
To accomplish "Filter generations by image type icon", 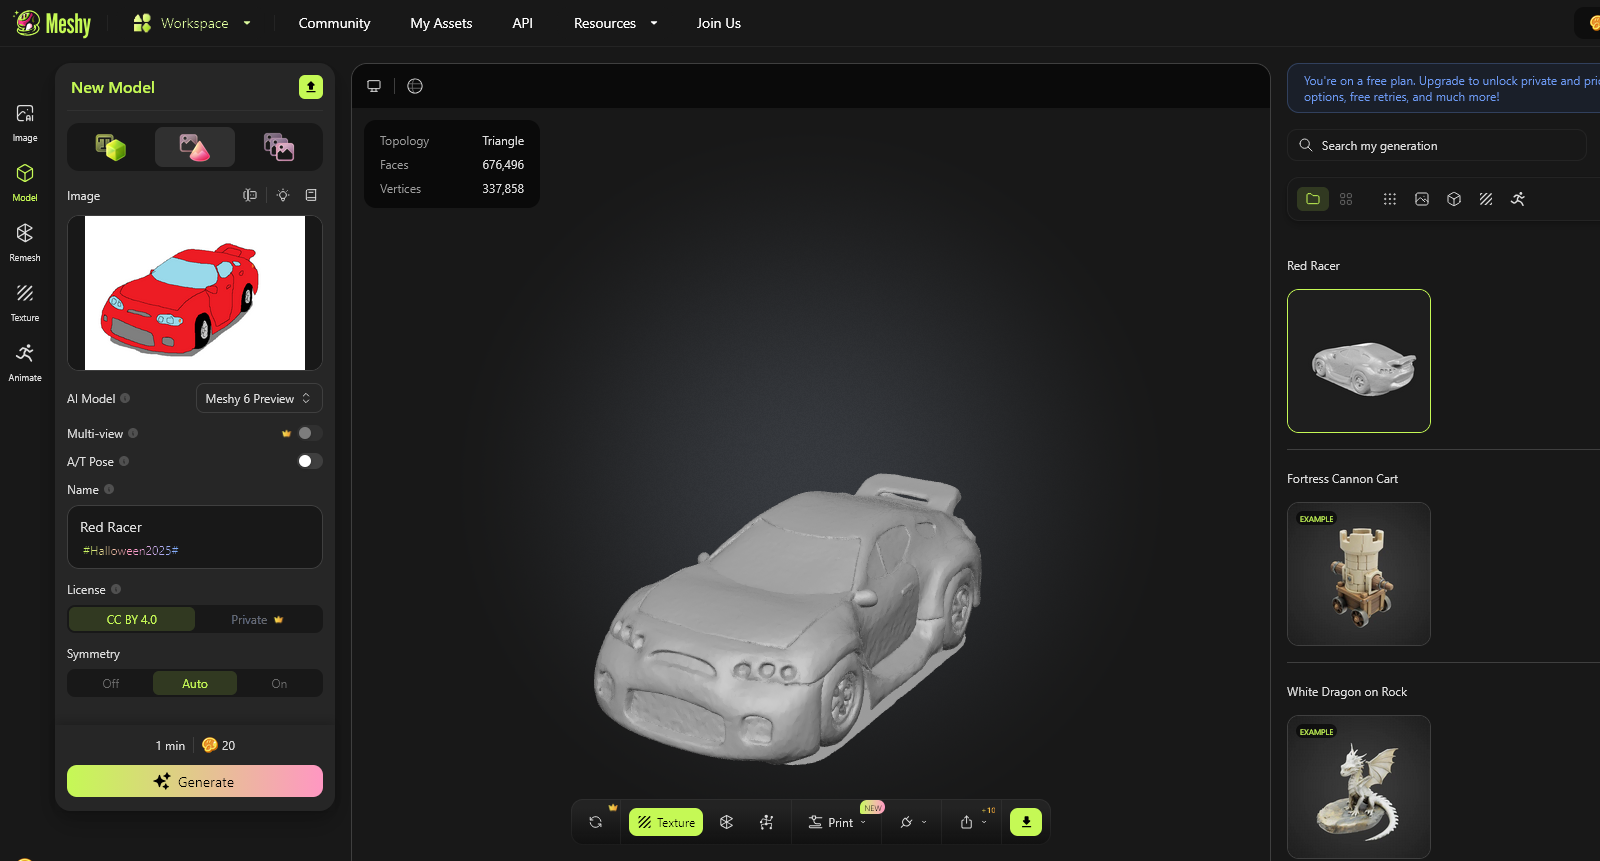I will [x=1422, y=199].
